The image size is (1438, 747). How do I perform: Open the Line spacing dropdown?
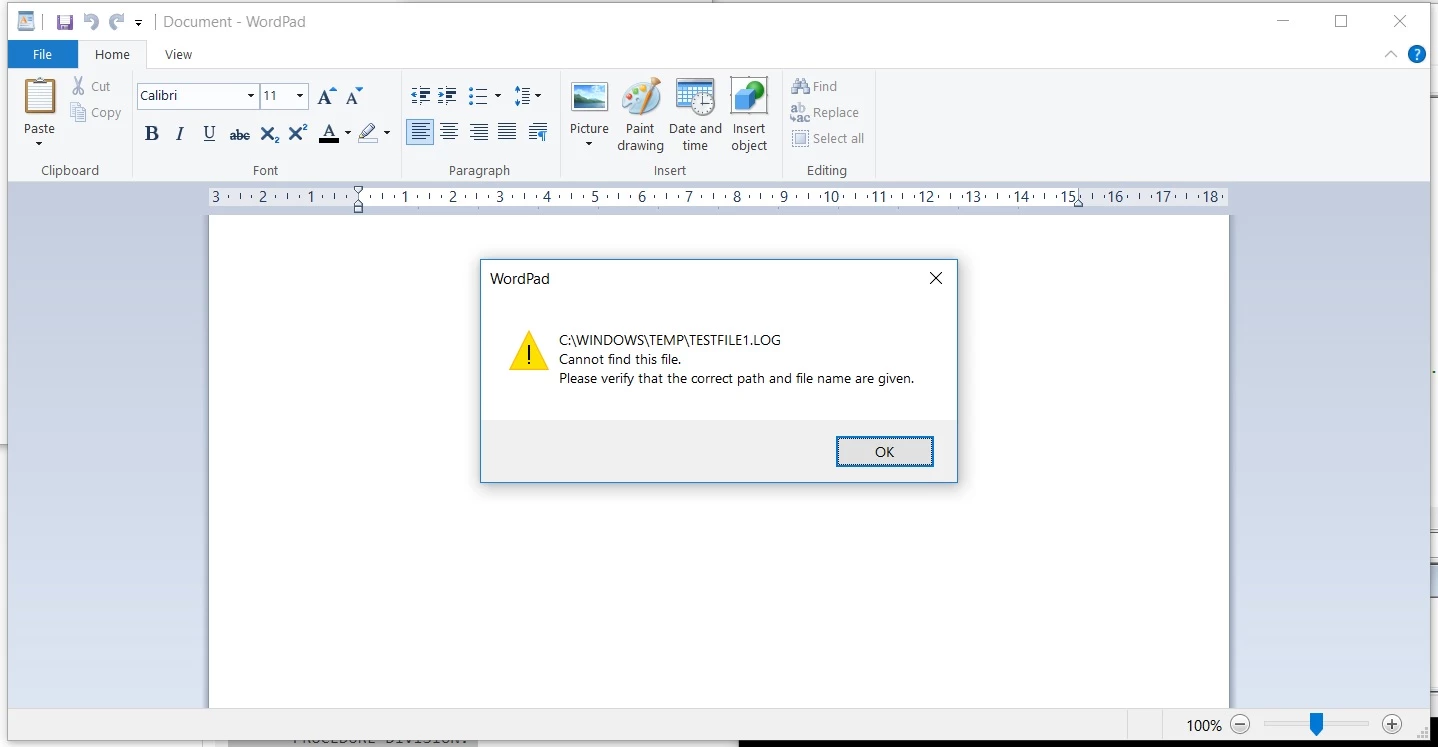[x=526, y=96]
